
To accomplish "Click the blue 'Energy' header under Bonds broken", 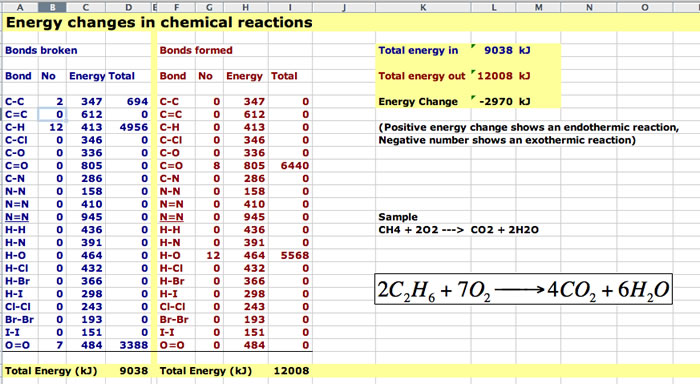I will [x=87, y=76].
